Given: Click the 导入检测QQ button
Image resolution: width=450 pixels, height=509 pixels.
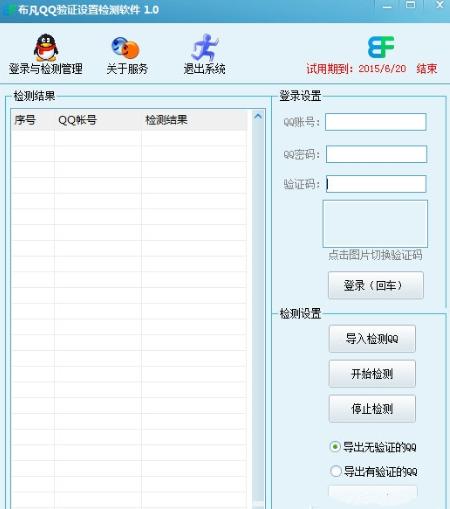Looking at the screenshot, I should coord(372,339).
